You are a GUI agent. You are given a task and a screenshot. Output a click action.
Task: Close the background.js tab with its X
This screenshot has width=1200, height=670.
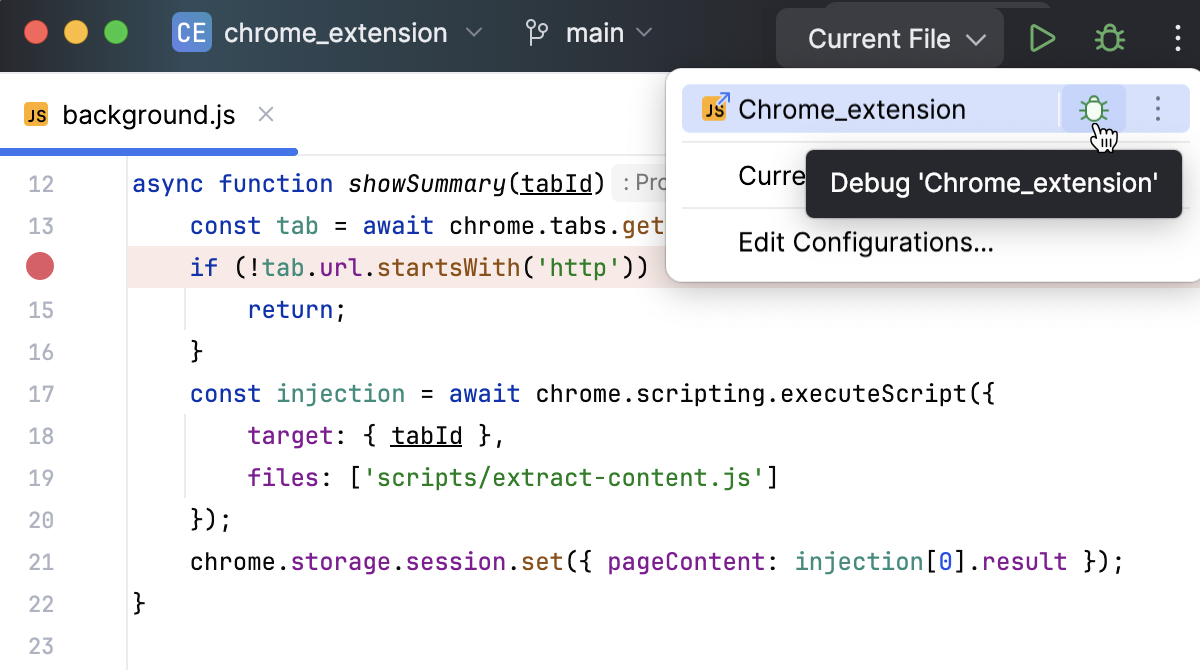click(x=265, y=114)
